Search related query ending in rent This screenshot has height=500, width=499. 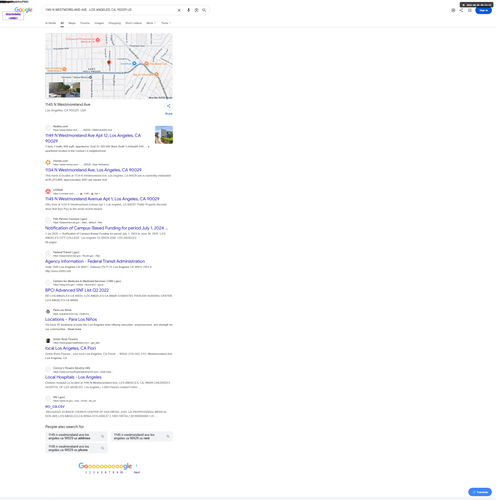pyautogui.click(x=142, y=437)
